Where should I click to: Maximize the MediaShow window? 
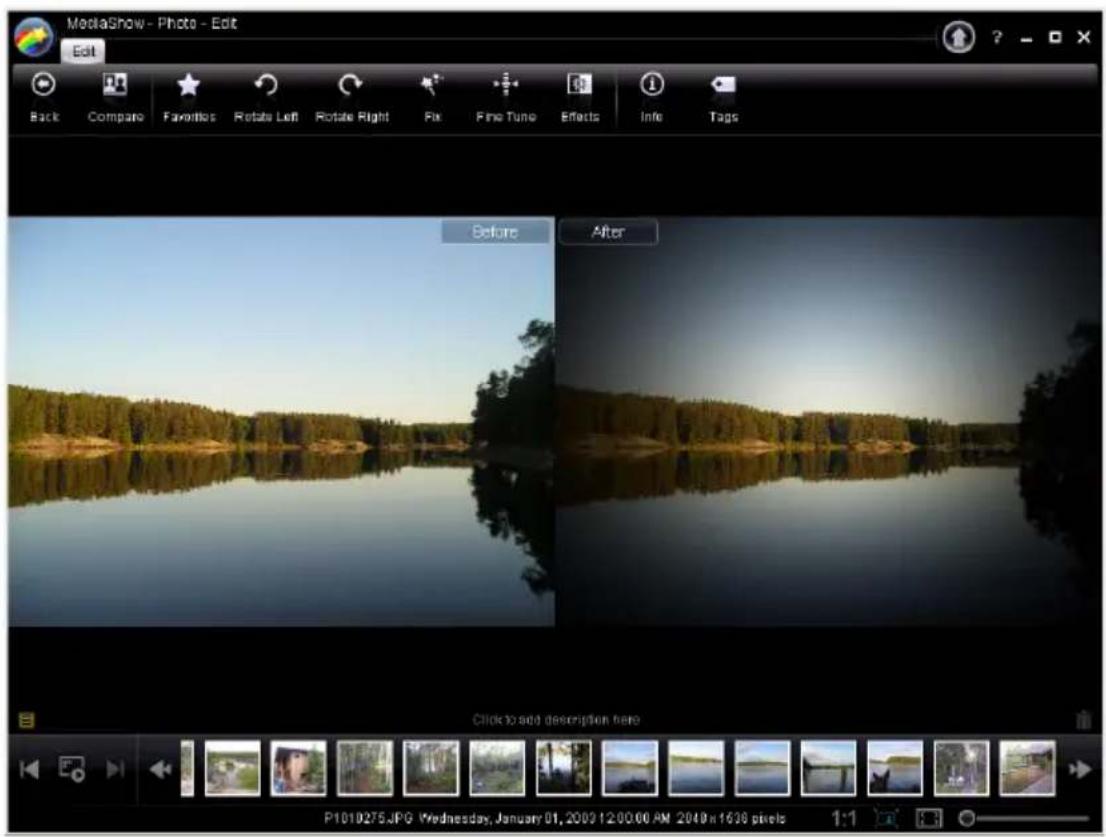tap(1055, 37)
